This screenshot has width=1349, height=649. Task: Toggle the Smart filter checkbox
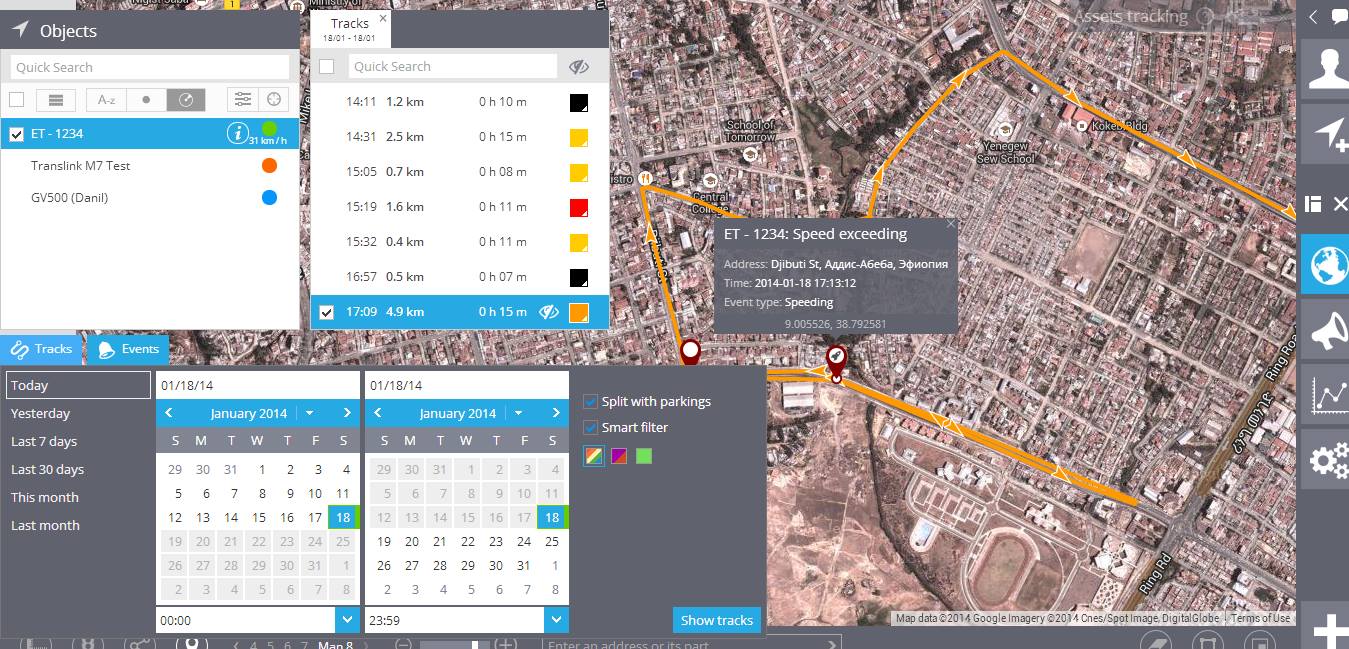click(590, 427)
